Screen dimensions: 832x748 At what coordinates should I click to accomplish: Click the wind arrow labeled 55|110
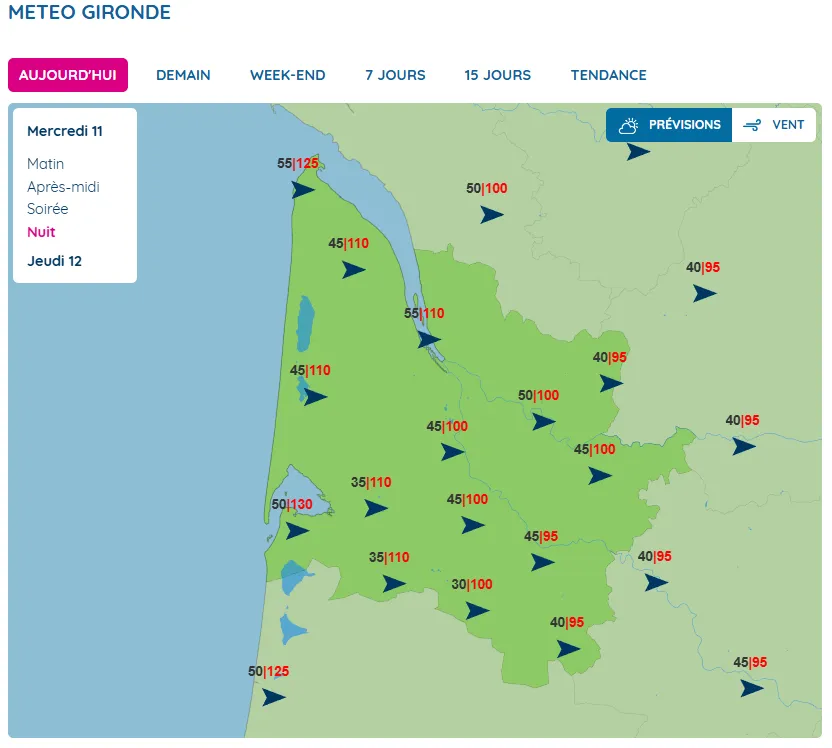coord(429,339)
